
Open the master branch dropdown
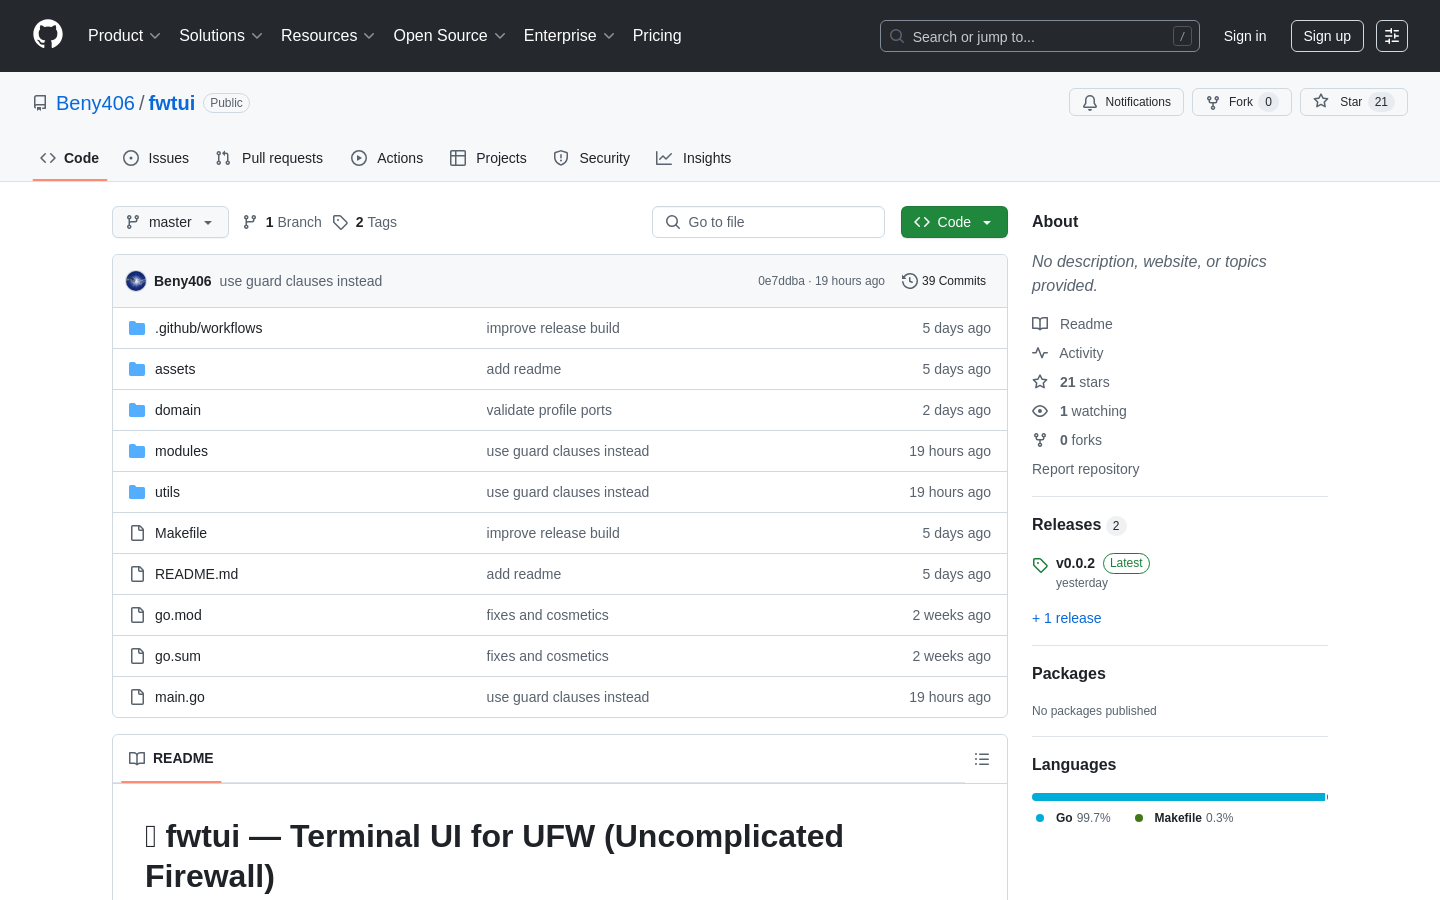pyautogui.click(x=170, y=222)
